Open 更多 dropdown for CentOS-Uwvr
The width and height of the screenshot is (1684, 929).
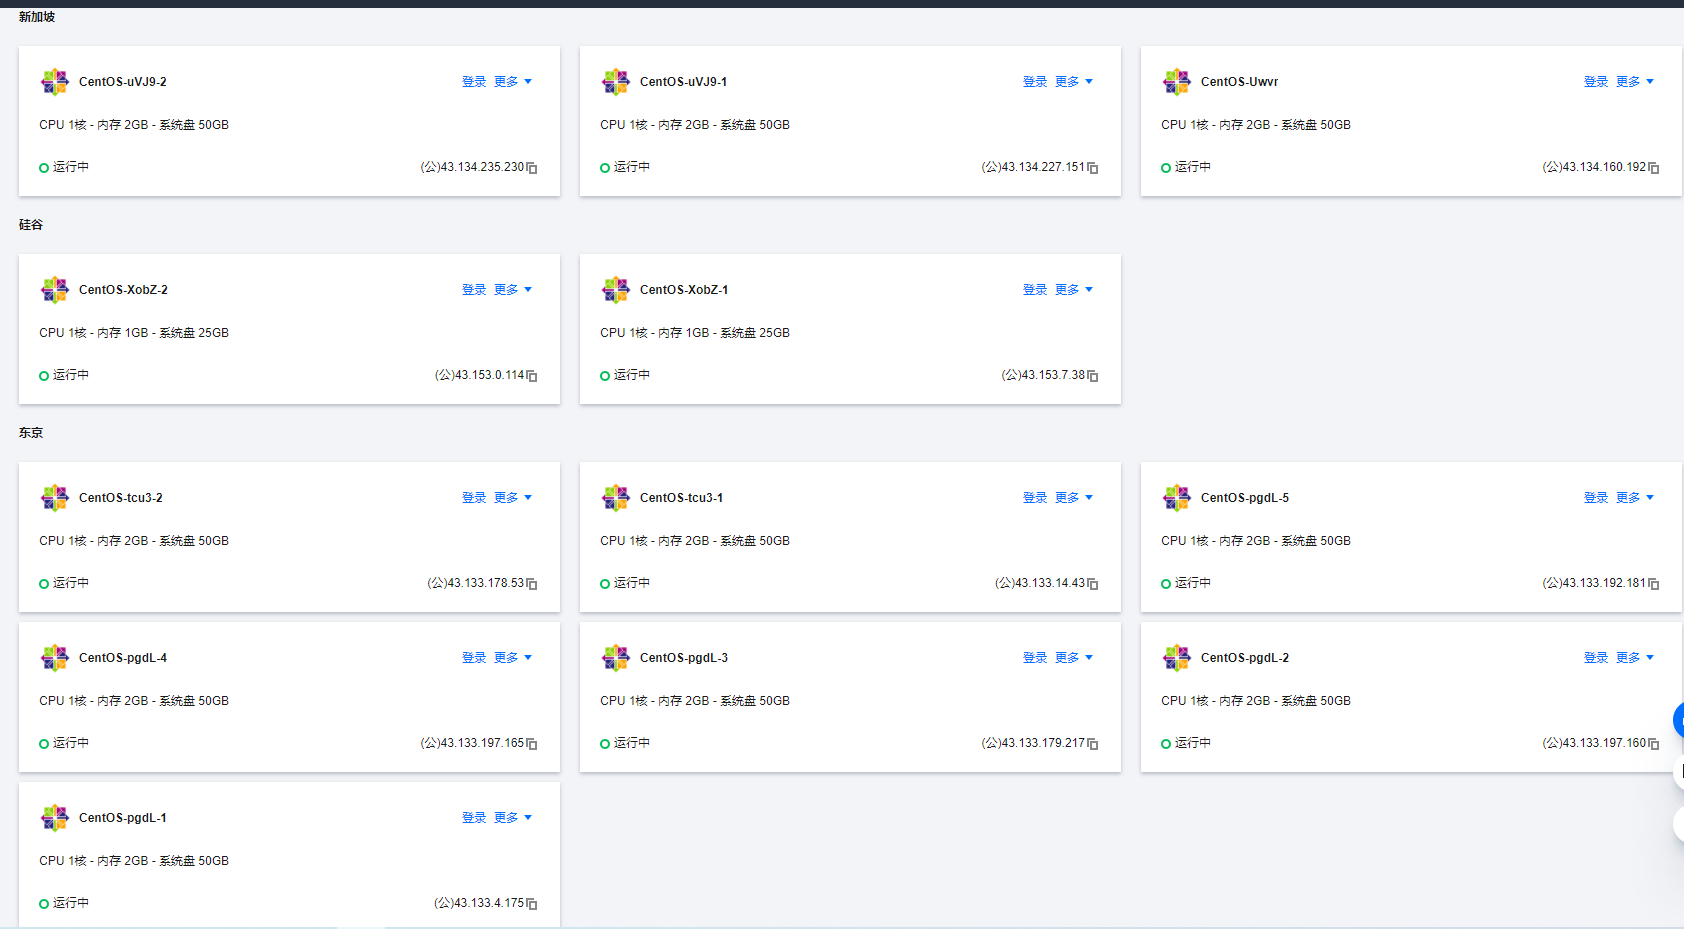pos(1635,82)
